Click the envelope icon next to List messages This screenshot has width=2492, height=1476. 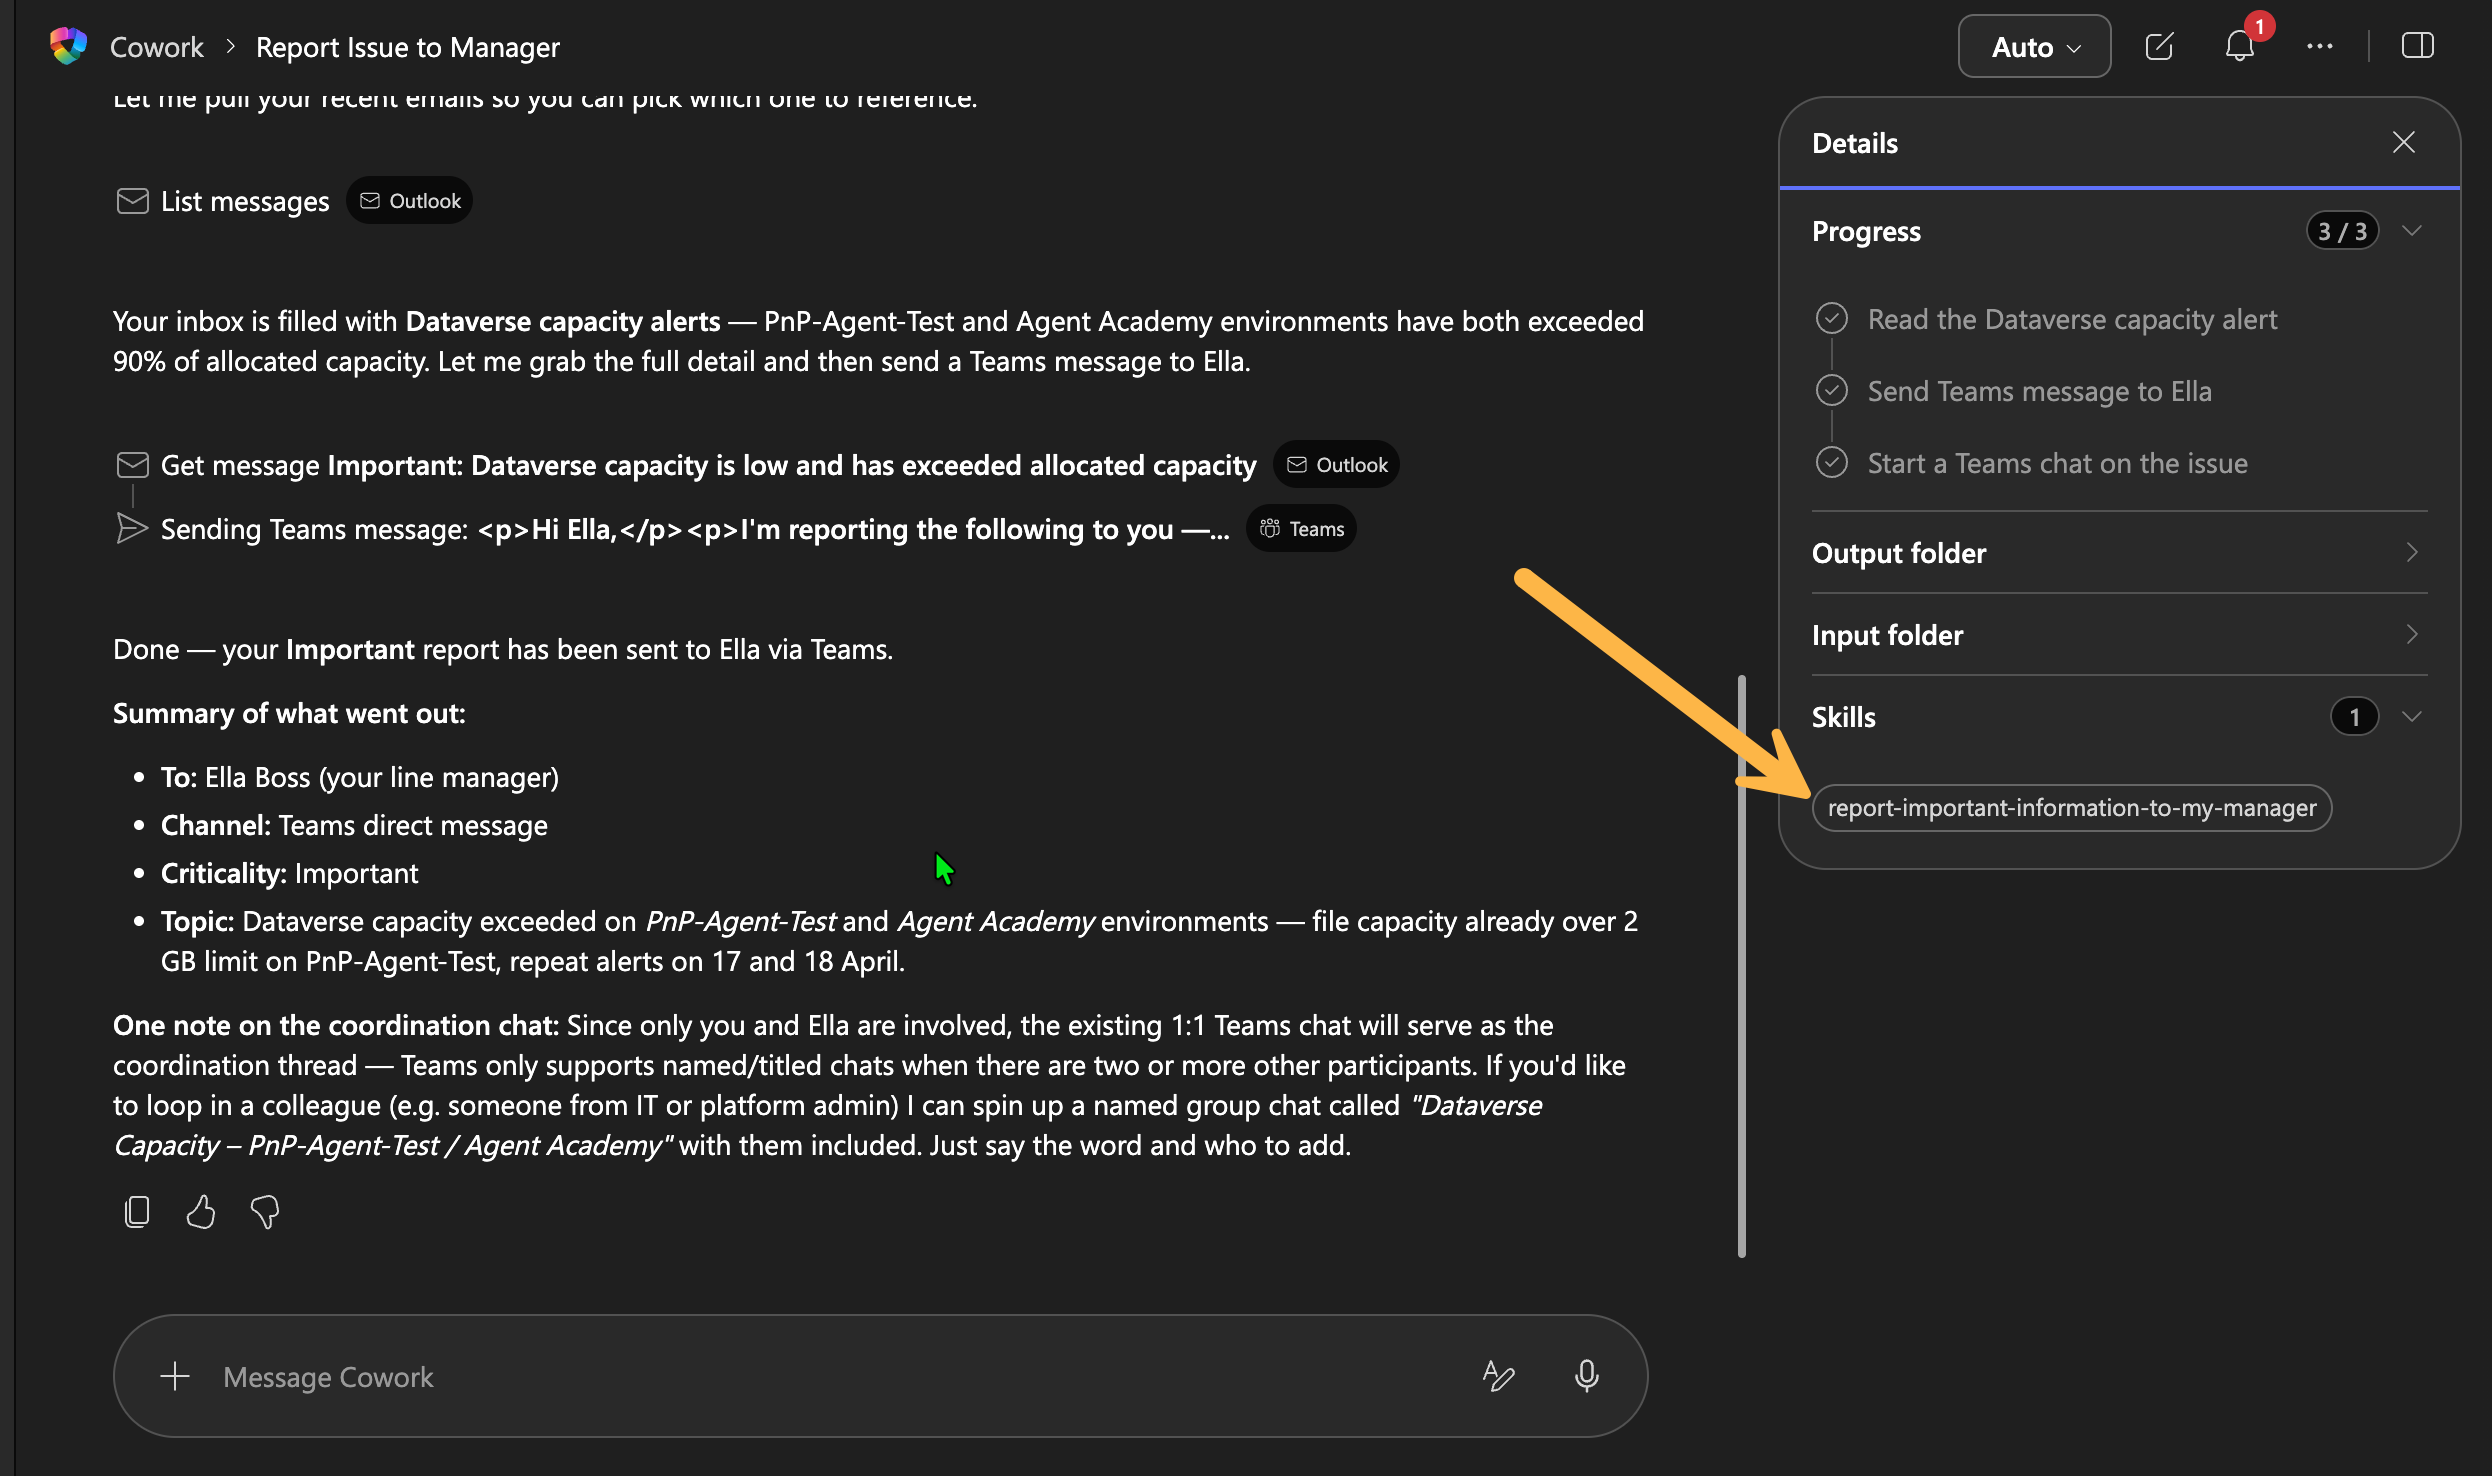[132, 201]
